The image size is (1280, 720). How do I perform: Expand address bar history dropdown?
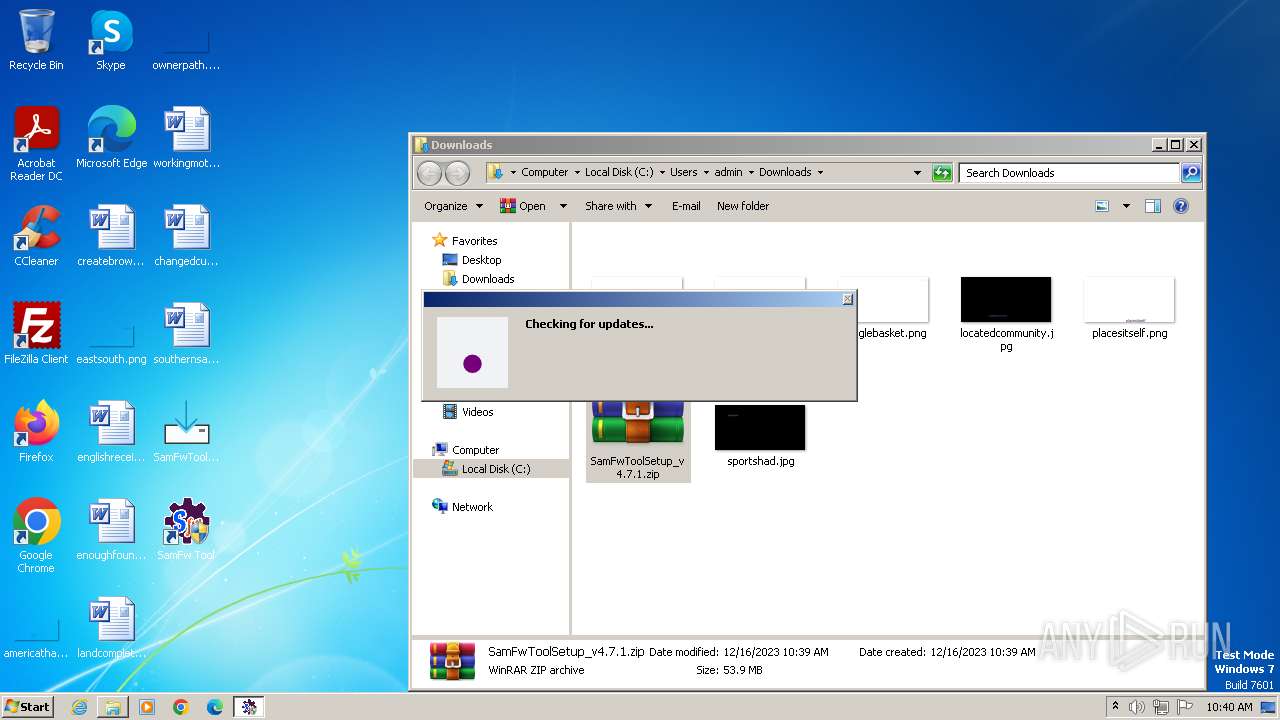(917, 173)
